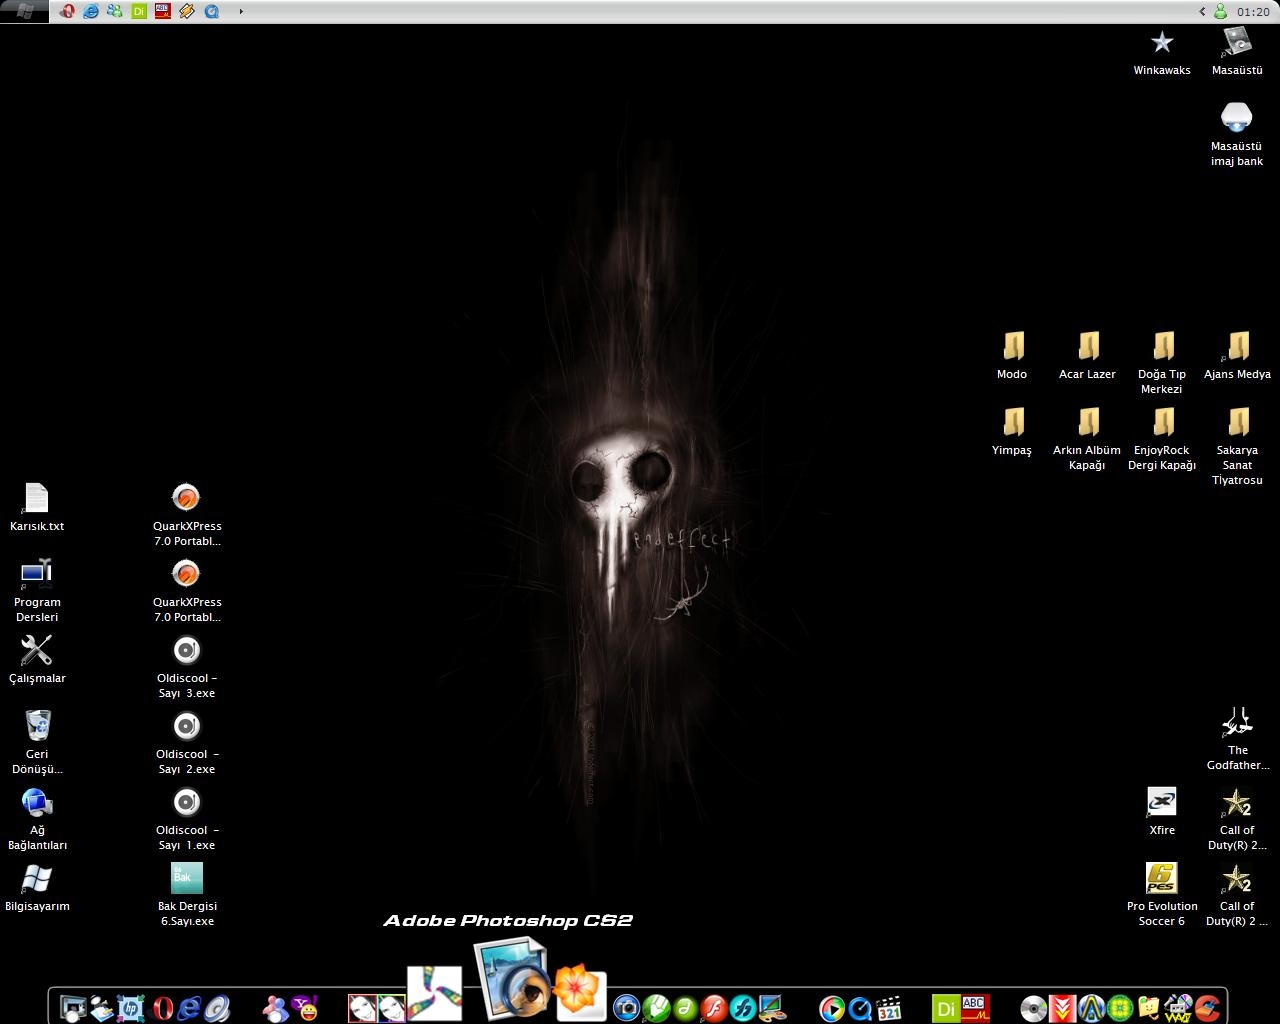Select The Godfather game shortcut
This screenshot has width=1280, height=1024.
[x=1237, y=739]
